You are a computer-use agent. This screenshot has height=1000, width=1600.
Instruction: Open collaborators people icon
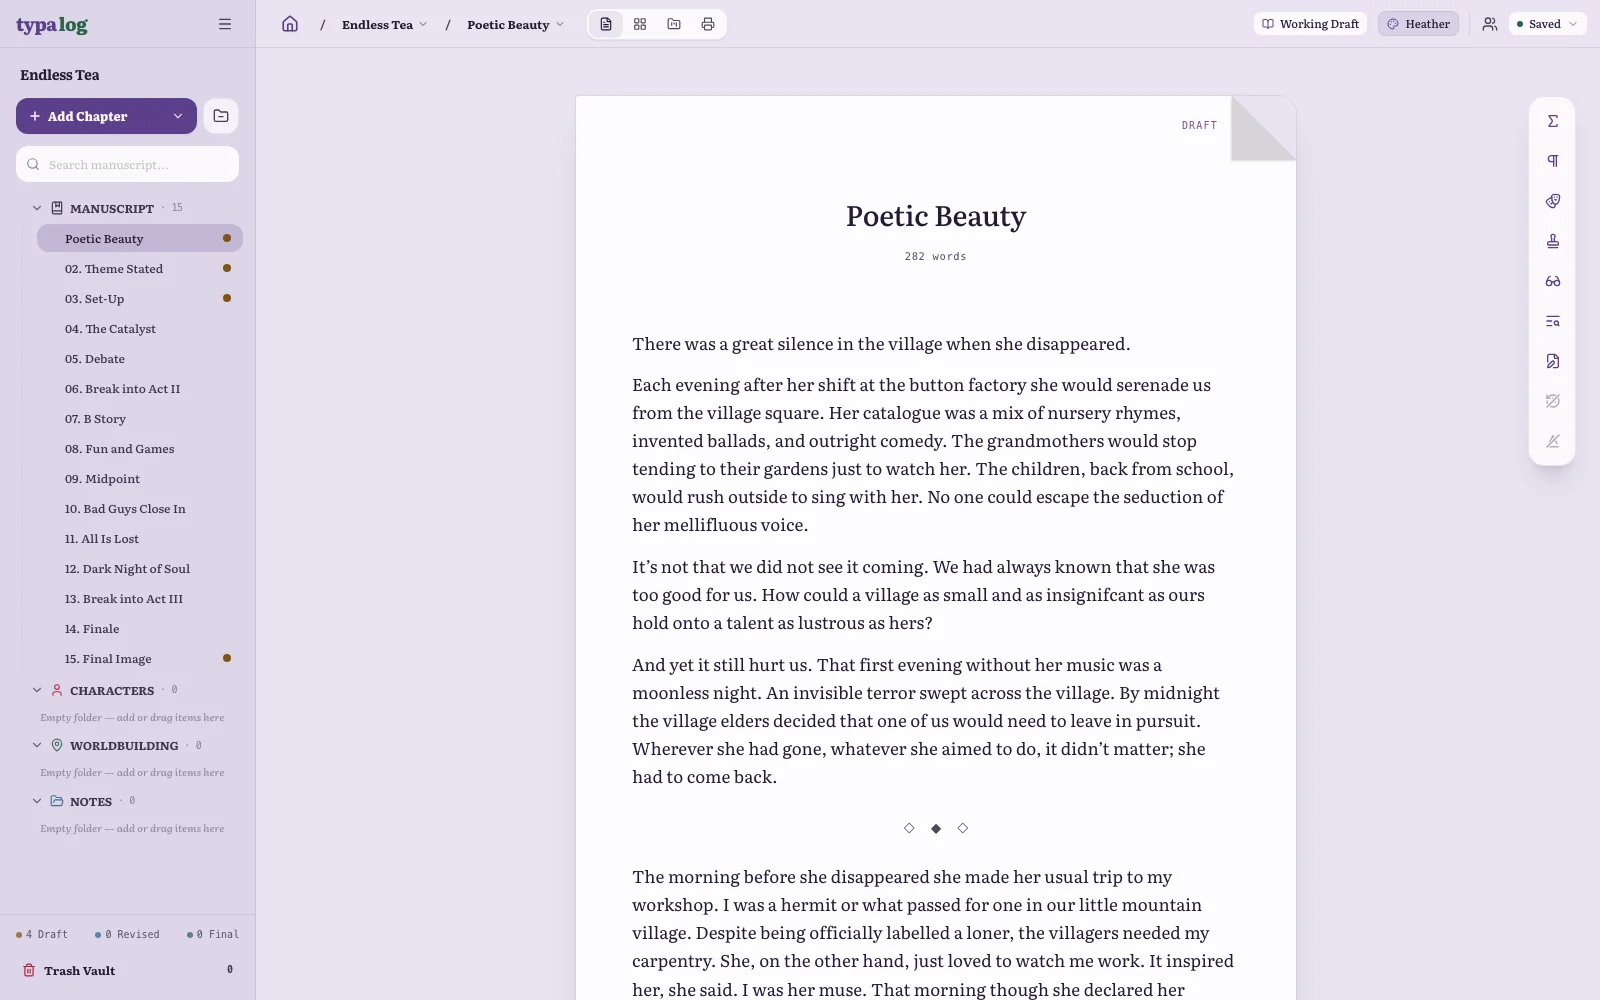(1490, 24)
